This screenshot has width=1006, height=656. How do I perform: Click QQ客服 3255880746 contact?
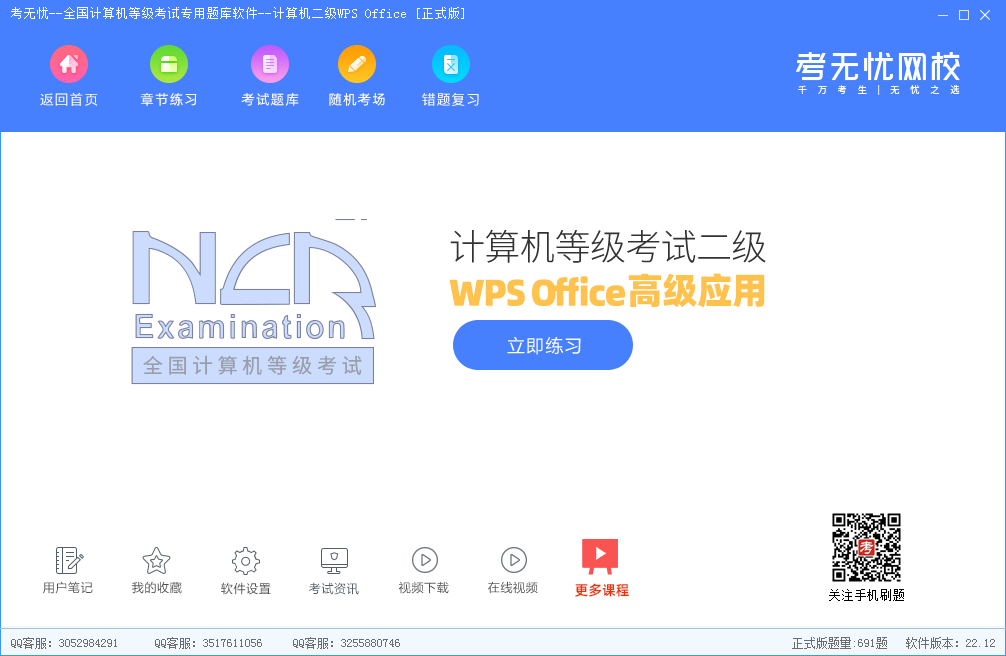346,643
